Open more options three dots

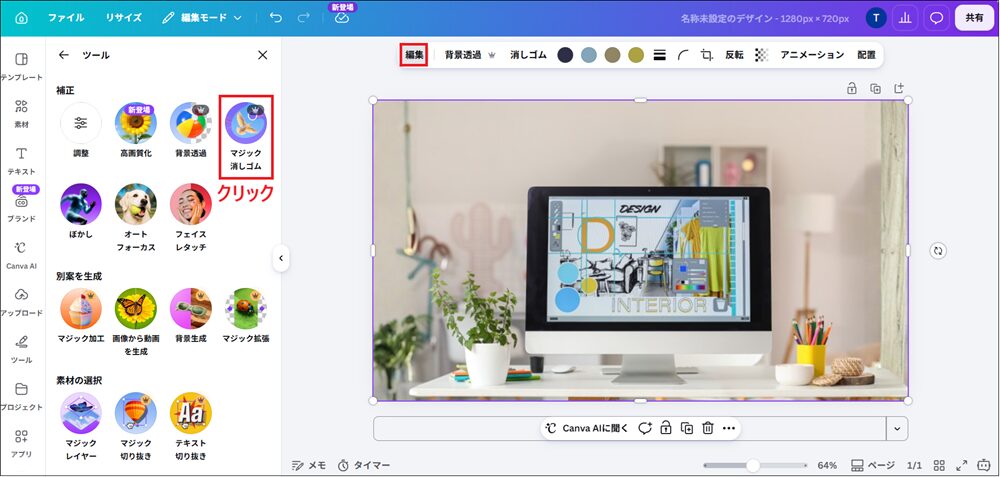tap(729, 428)
